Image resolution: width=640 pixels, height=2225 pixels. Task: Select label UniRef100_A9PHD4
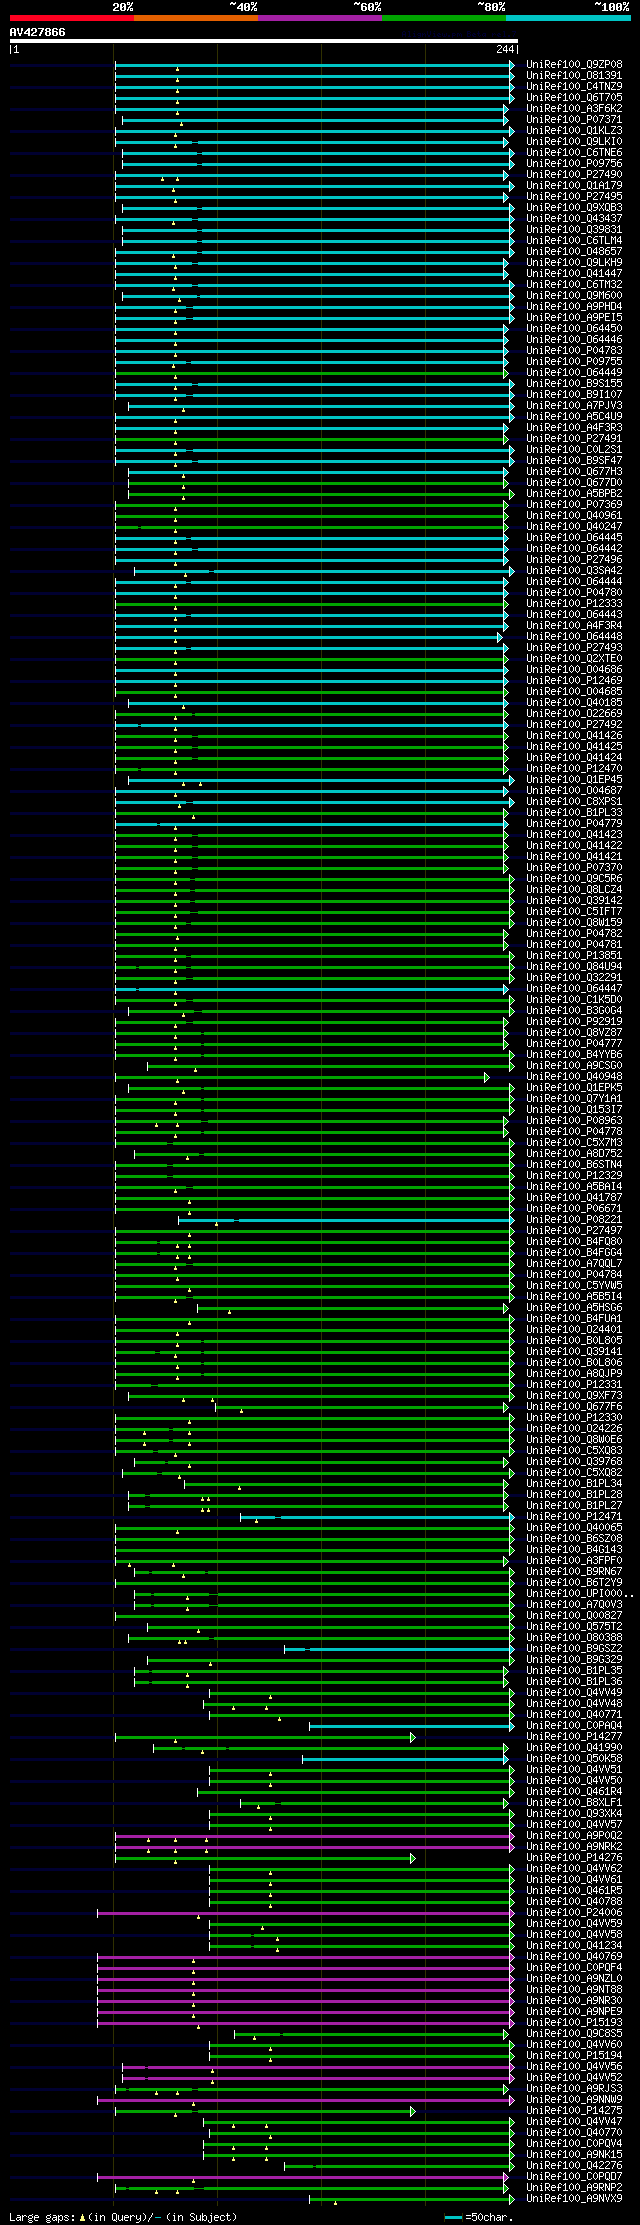tap(574, 307)
